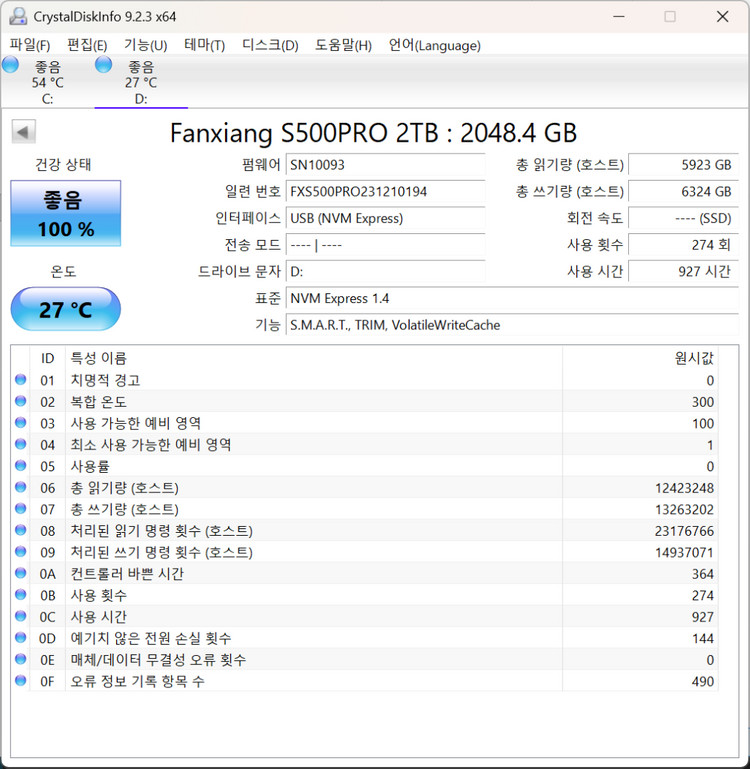Click status orb of row 0D 예기치 않은 전원 손실 횟수
The image size is (750, 769).
(x=21, y=638)
